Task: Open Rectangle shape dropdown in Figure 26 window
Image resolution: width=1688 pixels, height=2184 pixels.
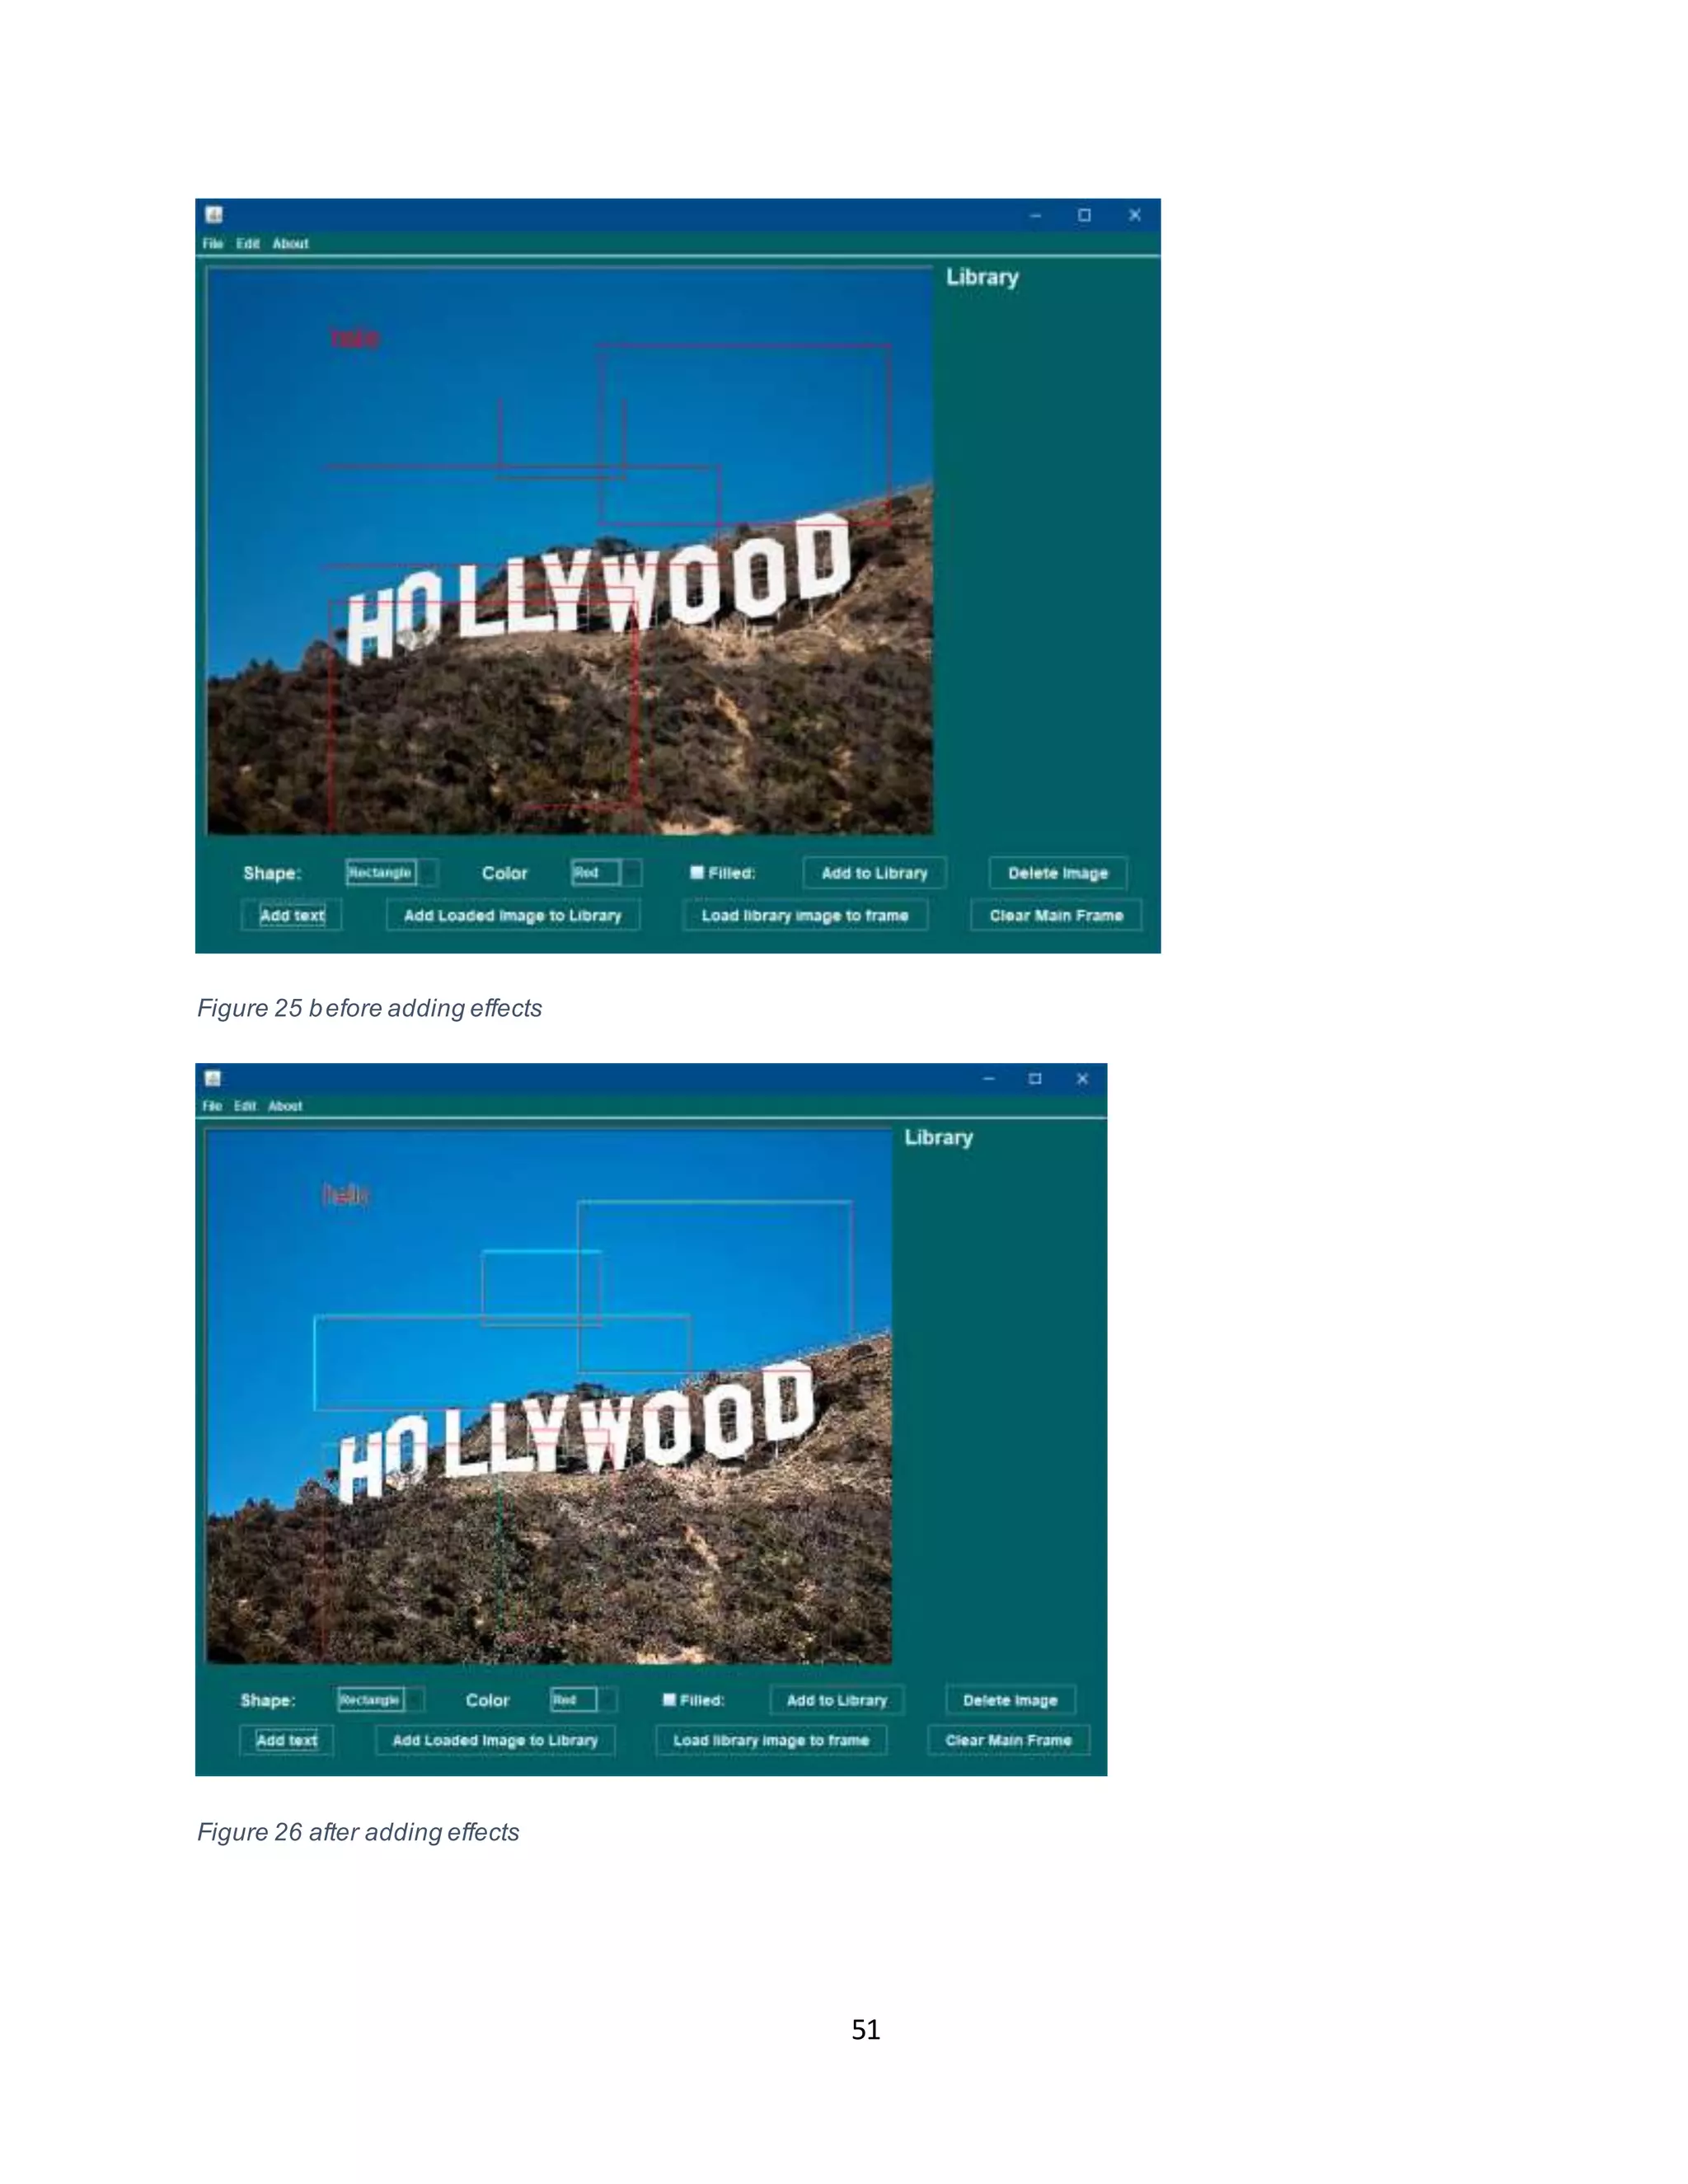Action: [380, 1699]
